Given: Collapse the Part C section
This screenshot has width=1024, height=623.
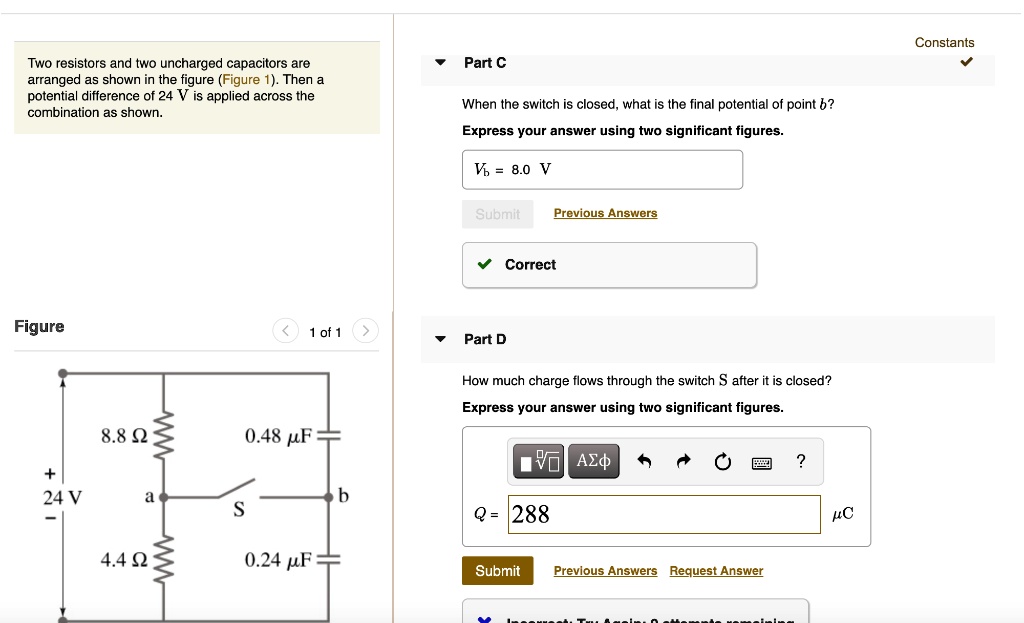Looking at the screenshot, I should pyautogui.click(x=441, y=63).
